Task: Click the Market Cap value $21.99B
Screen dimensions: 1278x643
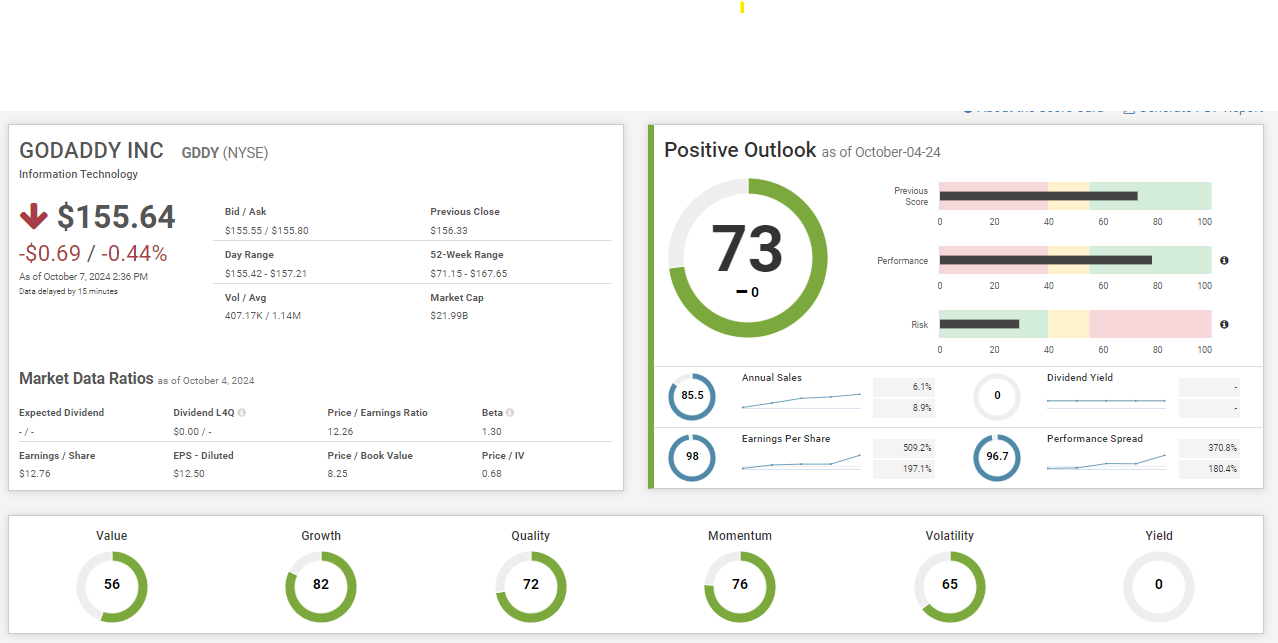Action: [449, 316]
